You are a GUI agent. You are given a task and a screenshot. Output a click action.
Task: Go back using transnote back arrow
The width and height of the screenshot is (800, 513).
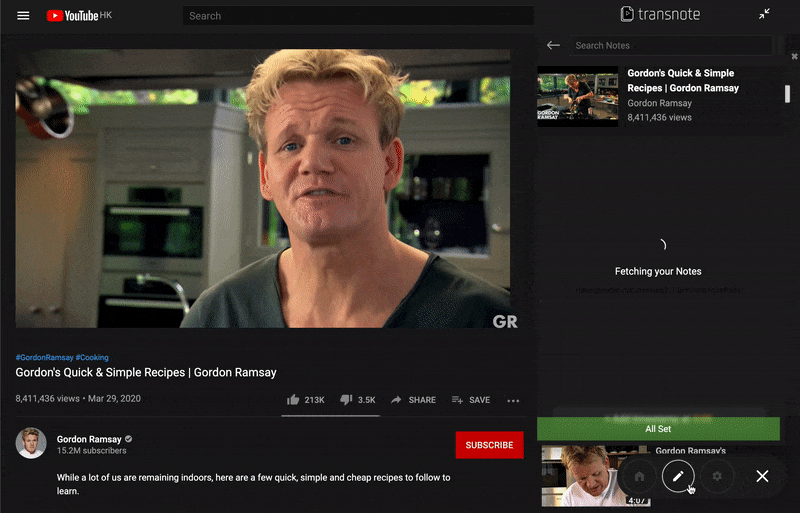click(553, 45)
